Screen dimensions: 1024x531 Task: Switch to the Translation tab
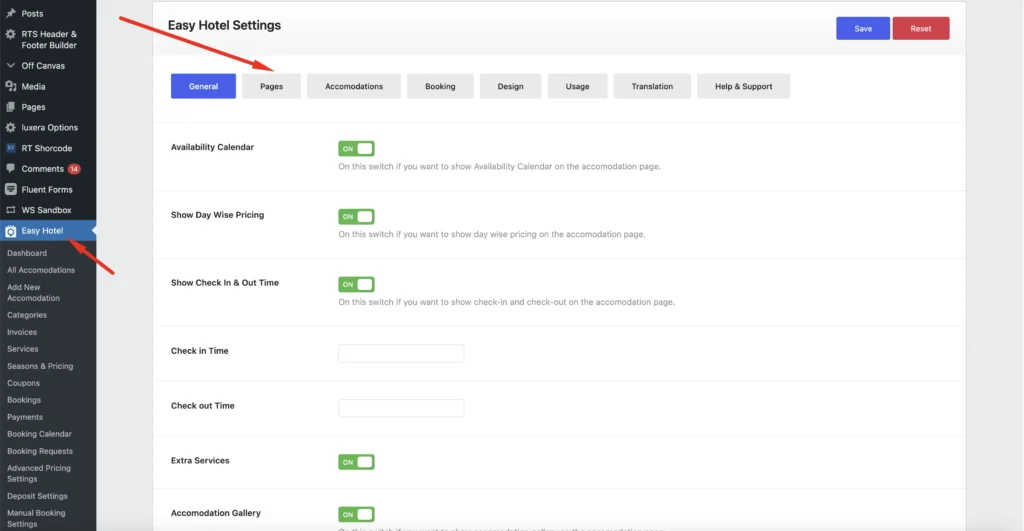(652, 86)
